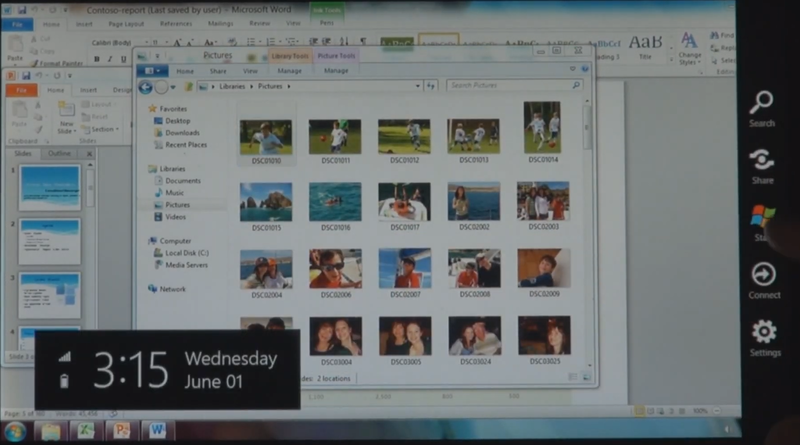The height and width of the screenshot is (445, 800).
Task: Open the Explorer Home ribbon tab
Action: coord(185,71)
